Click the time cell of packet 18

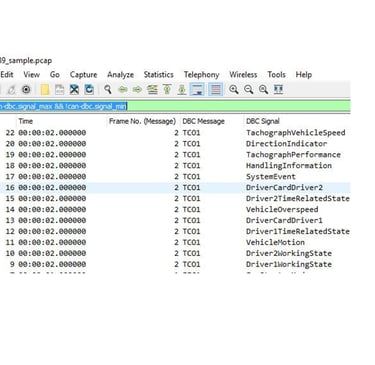[x=52, y=166]
